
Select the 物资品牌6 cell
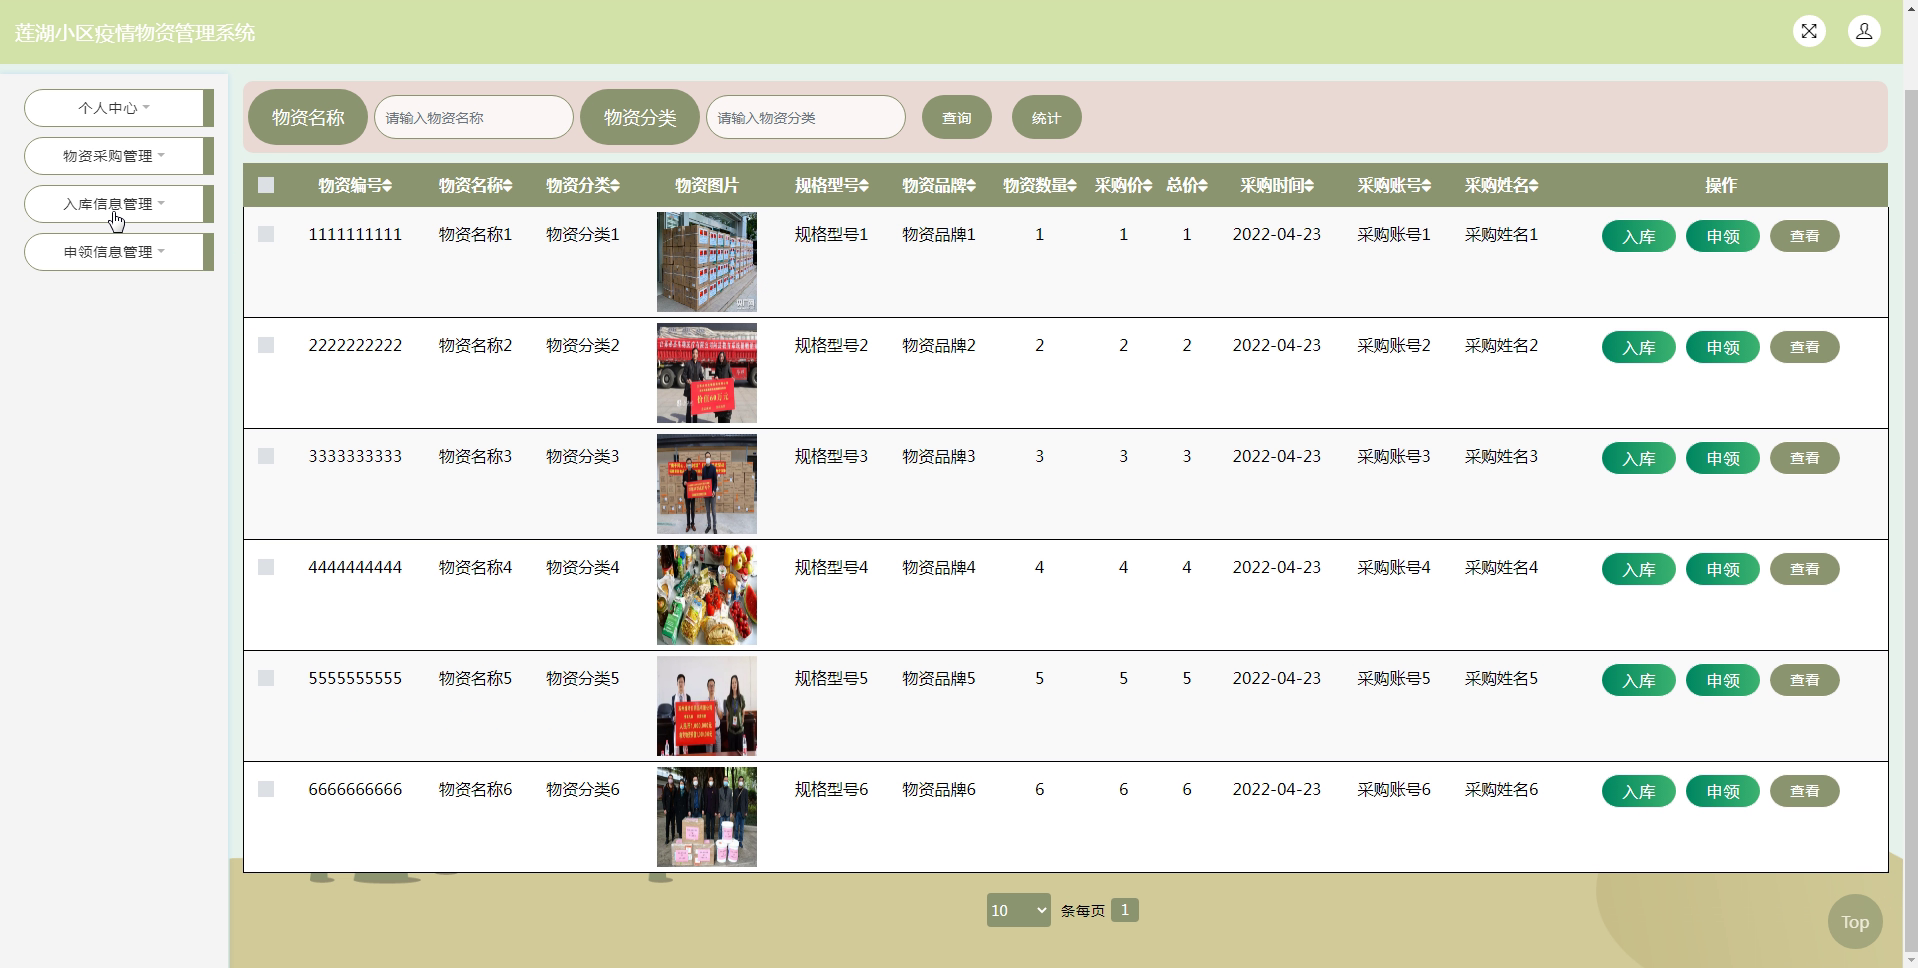pyautogui.click(x=938, y=789)
